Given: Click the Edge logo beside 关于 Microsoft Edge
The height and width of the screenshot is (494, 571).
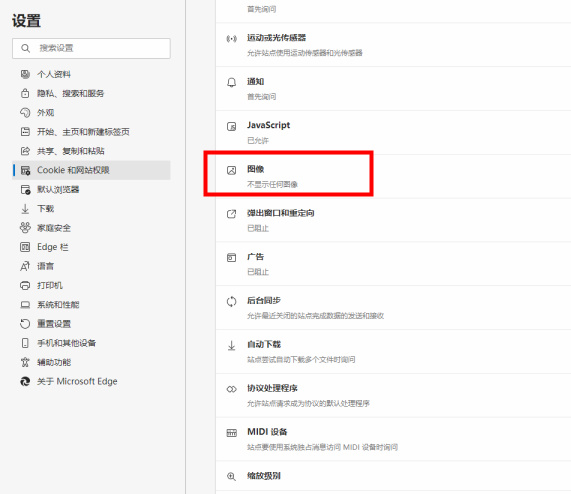Looking at the screenshot, I should coord(25,382).
